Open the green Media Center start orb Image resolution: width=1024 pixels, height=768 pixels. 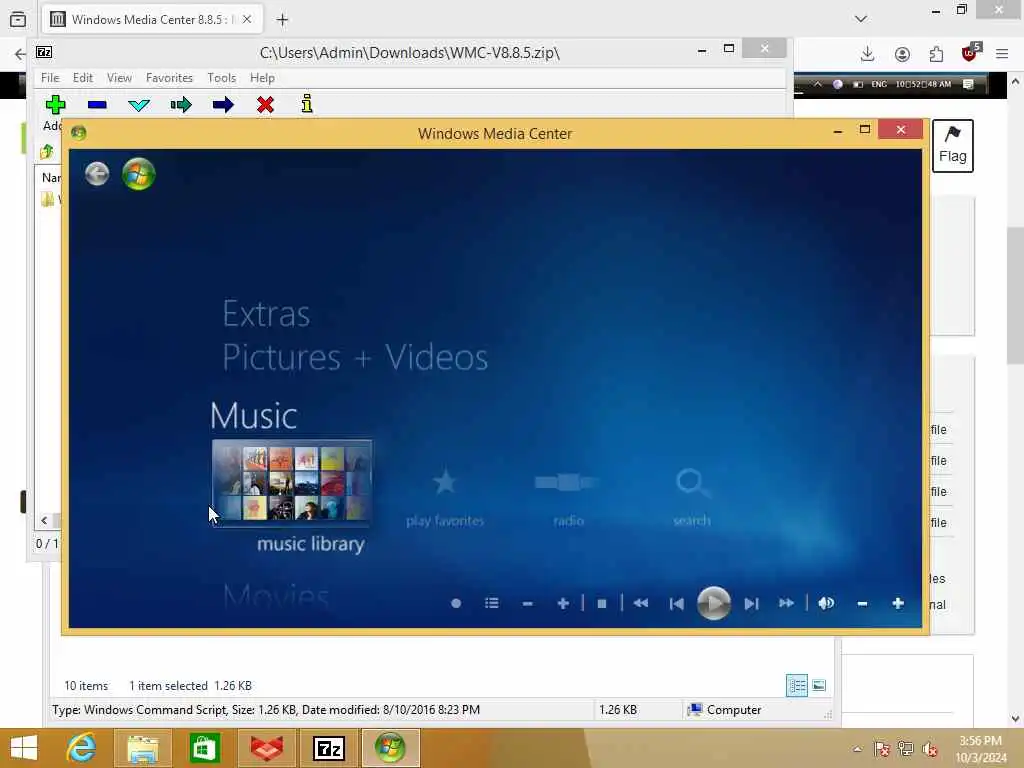point(138,174)
